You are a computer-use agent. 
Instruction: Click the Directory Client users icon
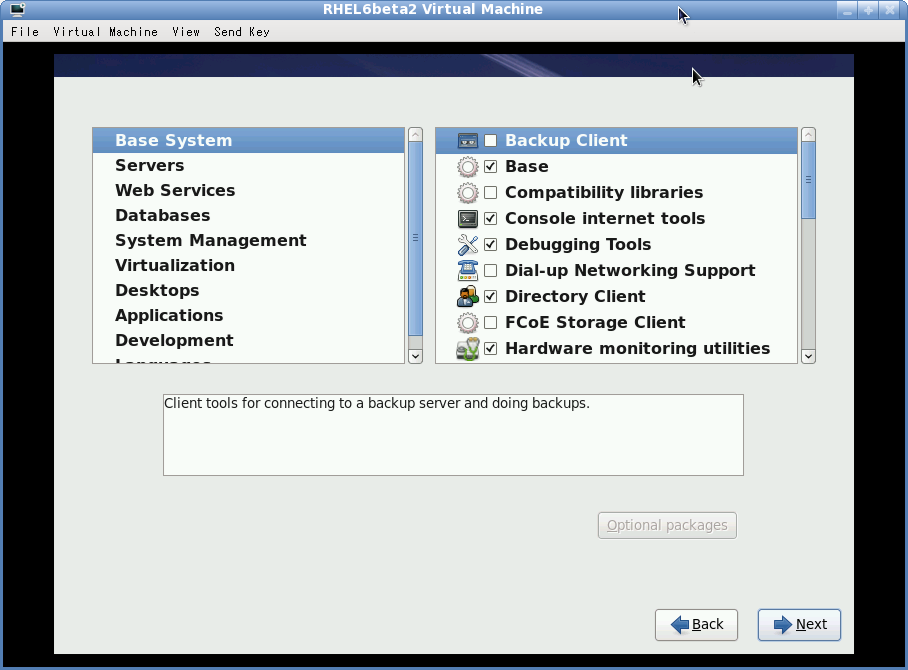click(467, 296)
